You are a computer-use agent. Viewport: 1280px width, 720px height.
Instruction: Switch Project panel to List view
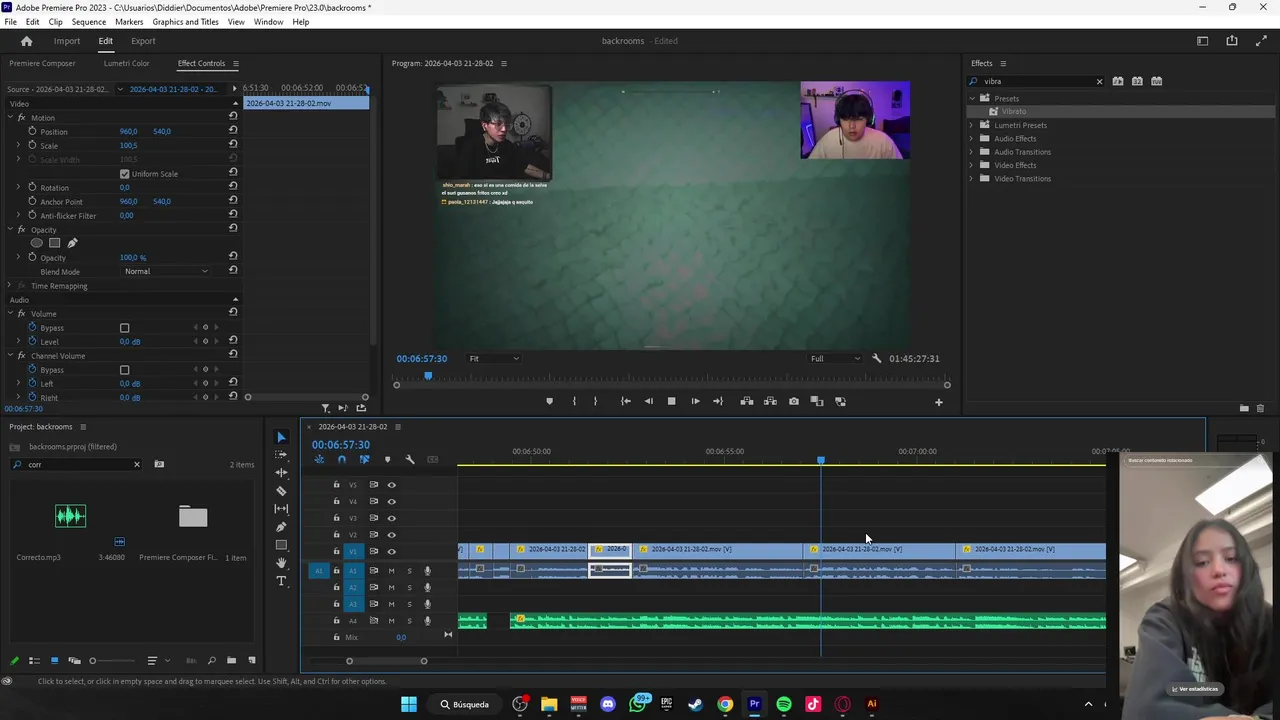(34, 660)
